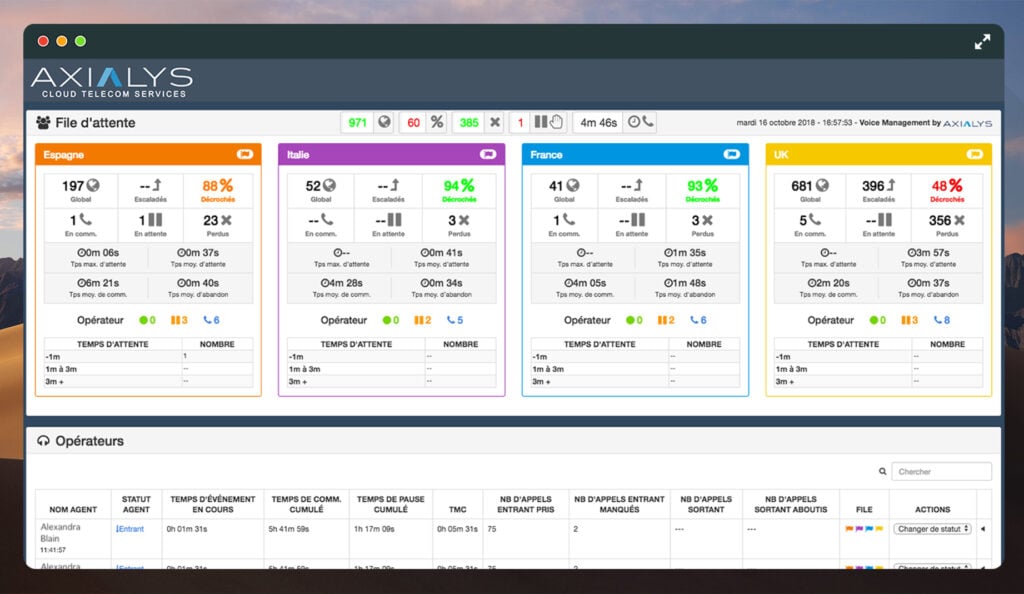Sort by the STATUT AGENT column header
This screenshot has width=1024, height=594.
point(136,504)
